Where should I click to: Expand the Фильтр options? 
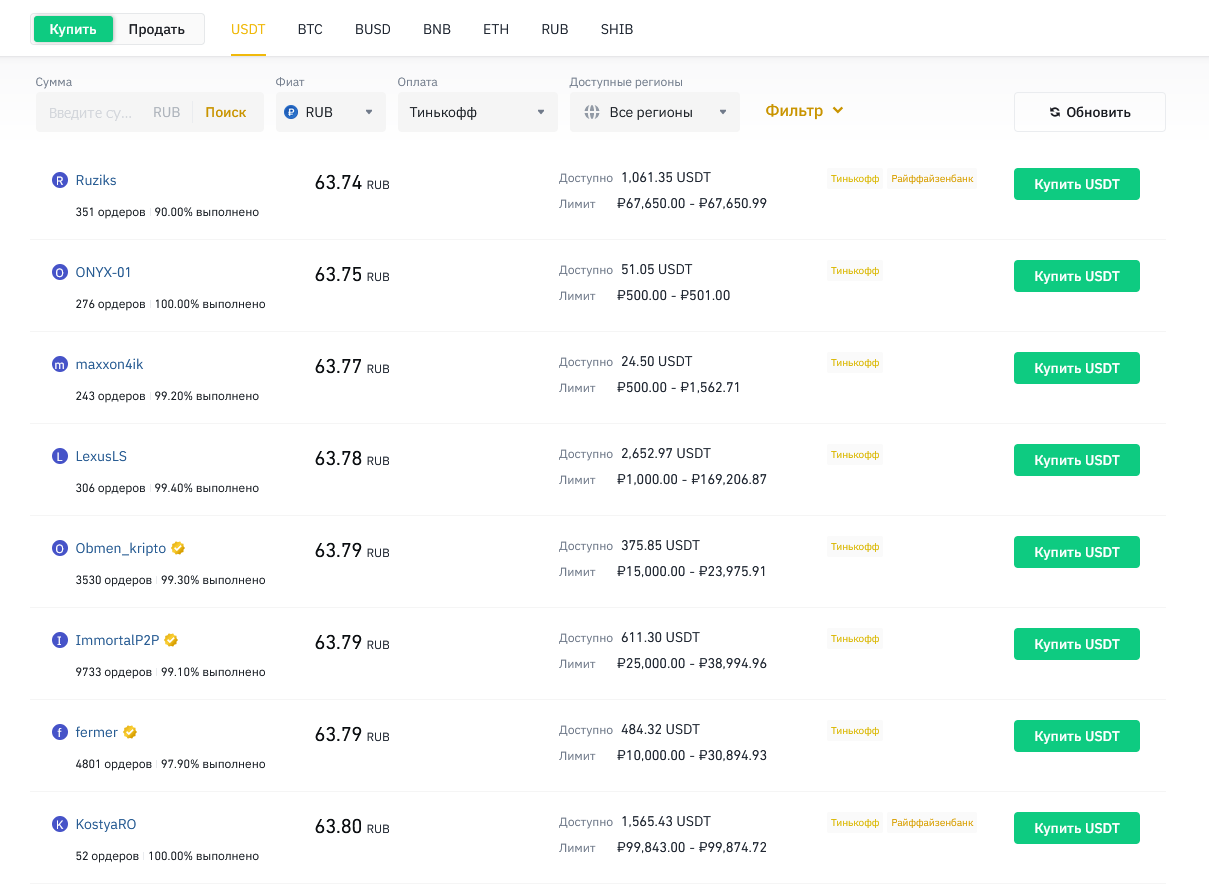pyautogui.click(x=805, y=111)
